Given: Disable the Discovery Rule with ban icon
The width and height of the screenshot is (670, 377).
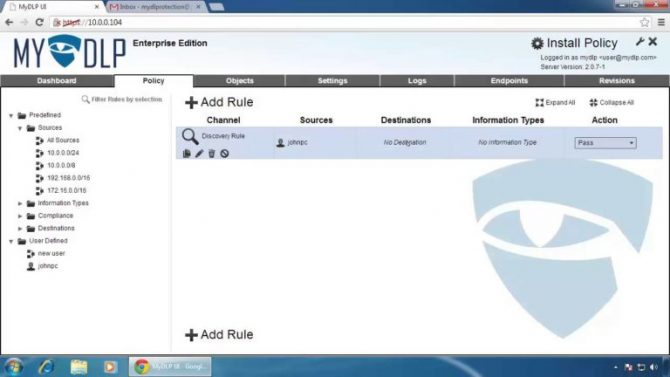Looking at the screenshot, I should pos(224,153).
